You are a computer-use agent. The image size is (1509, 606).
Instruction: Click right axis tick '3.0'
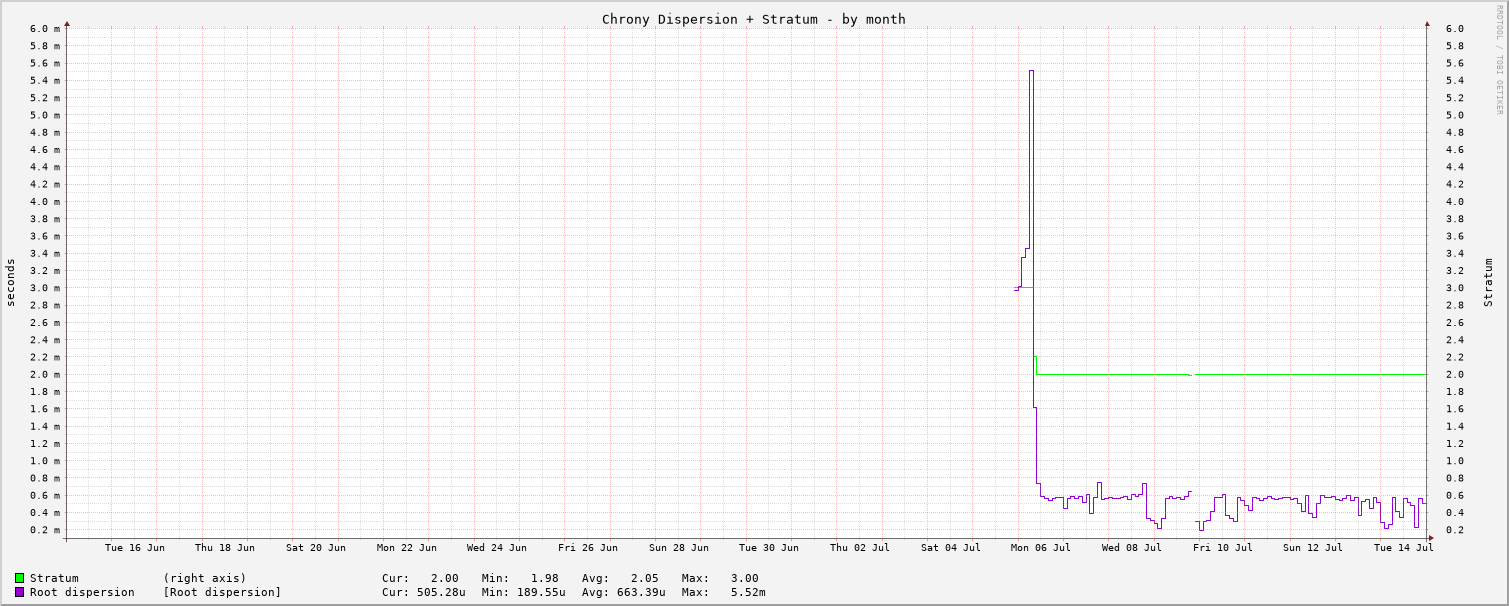coord(1455,288)
